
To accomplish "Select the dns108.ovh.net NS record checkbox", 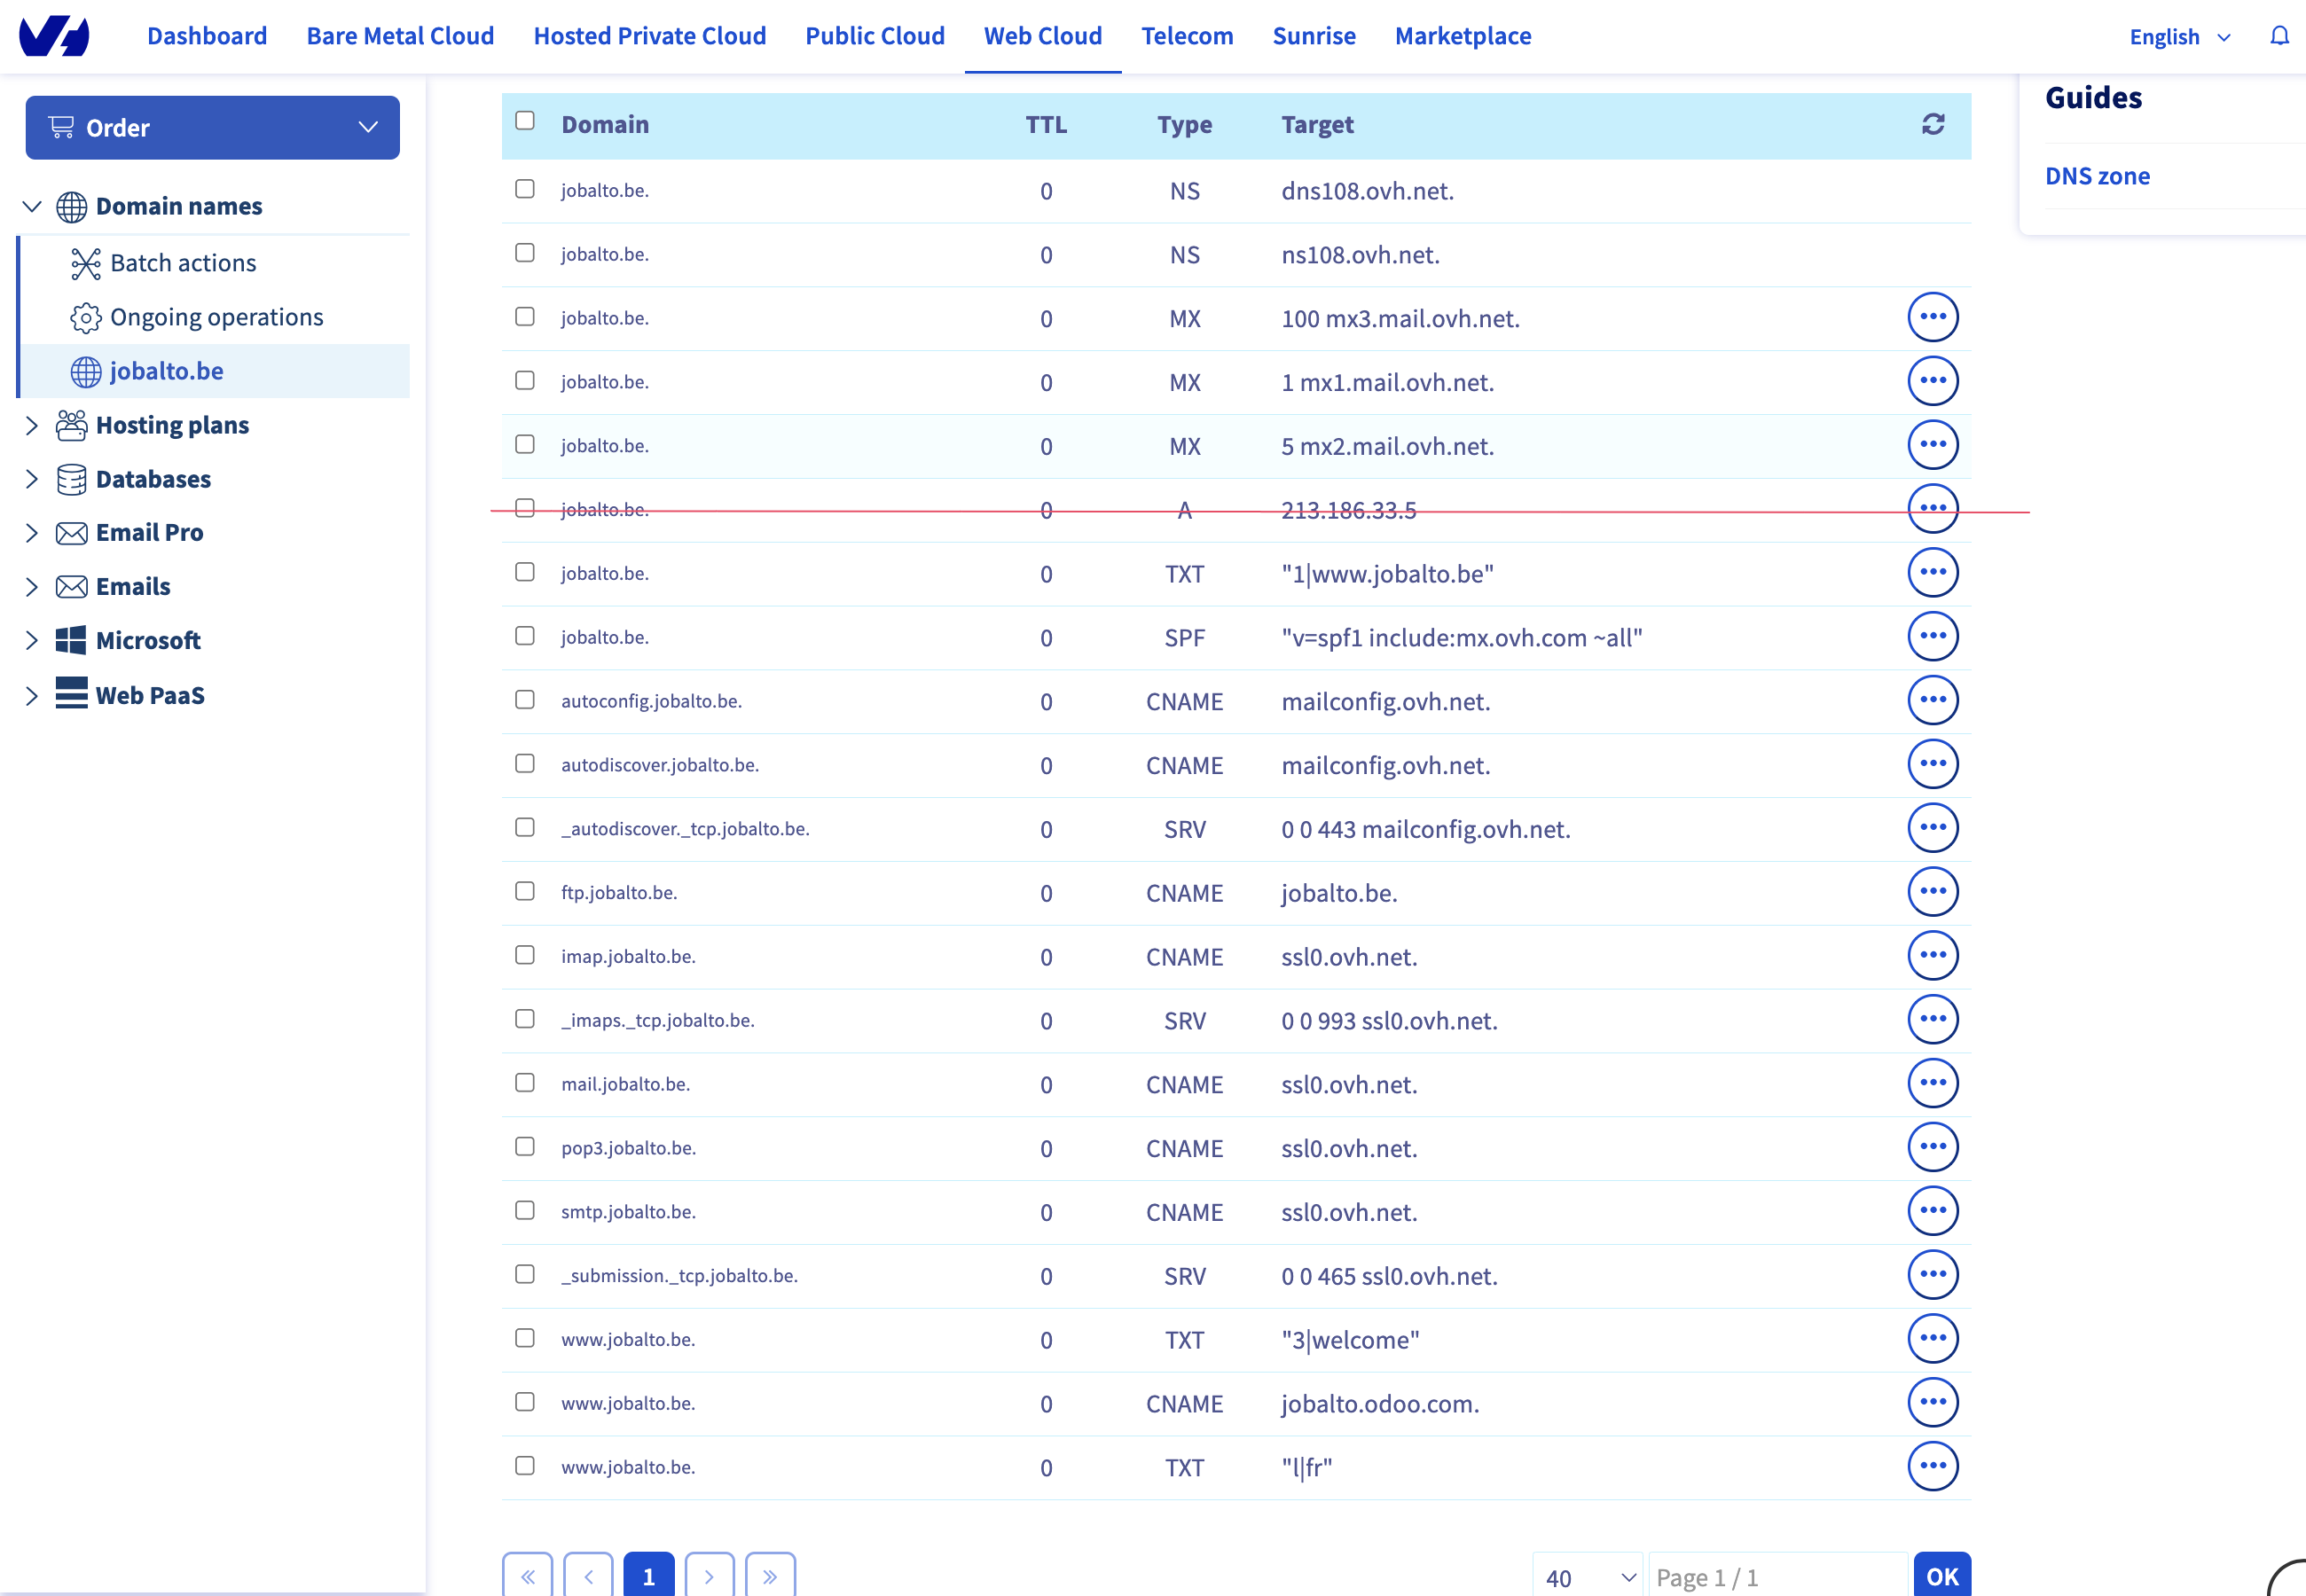I will click(525, 189).
